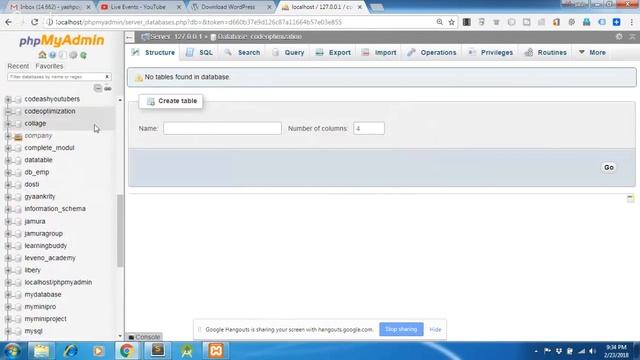Bookmark this page with the star

click(x=451, y=22)
